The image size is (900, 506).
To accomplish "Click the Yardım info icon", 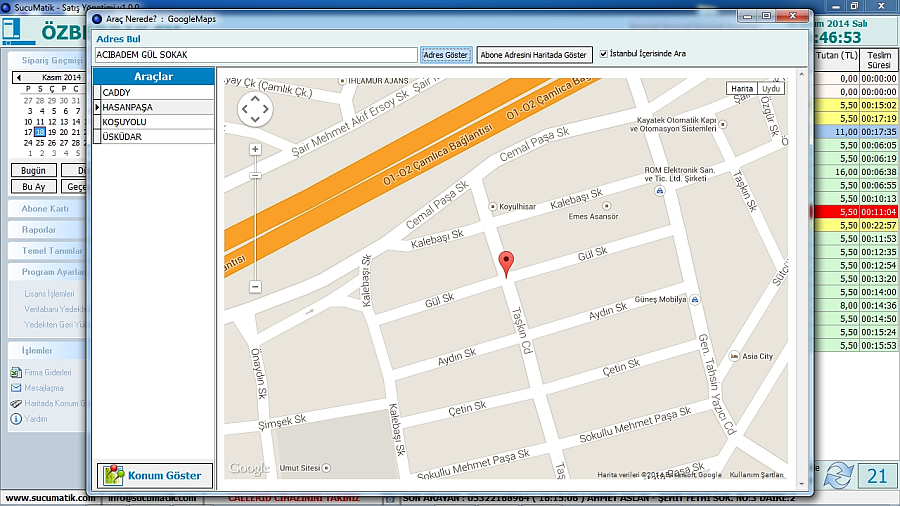I will (x=15, y=419).
